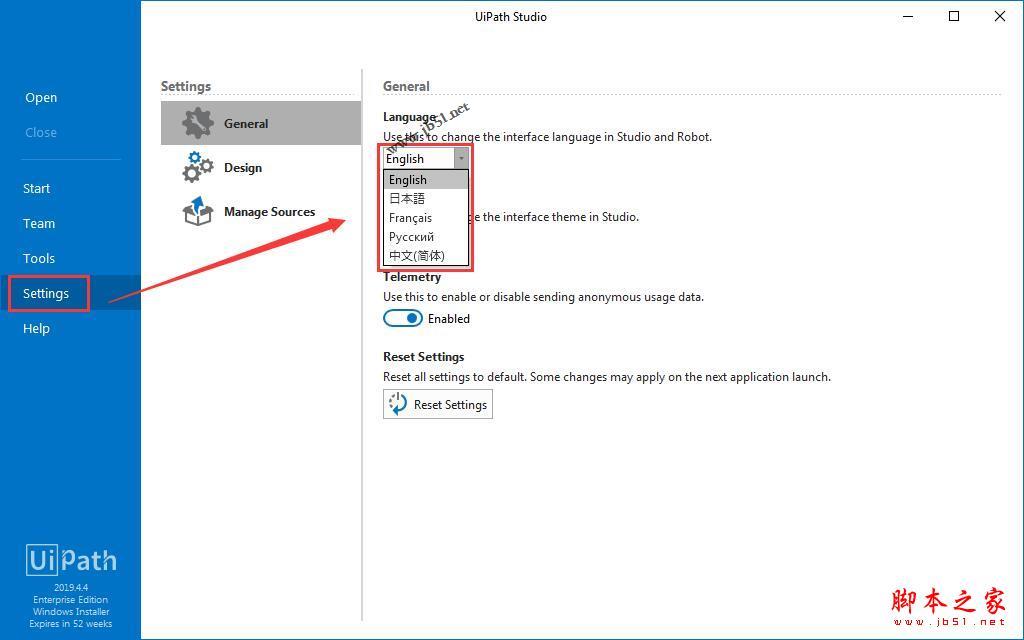The height and width of the screenshot is (640, 1024).
Task: Click Close in the sidebar
Action: click(x=41, y=132)
